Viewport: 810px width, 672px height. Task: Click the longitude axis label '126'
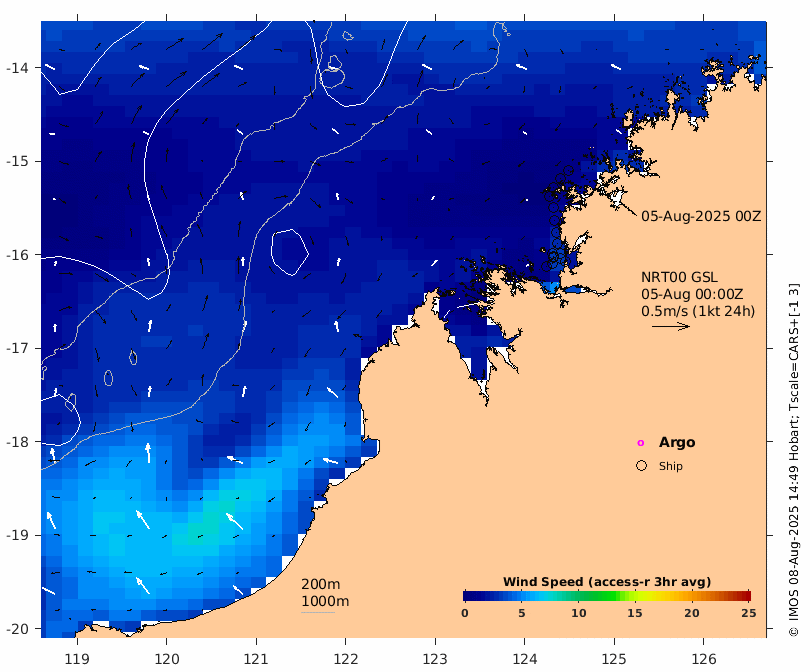(704, 659)
